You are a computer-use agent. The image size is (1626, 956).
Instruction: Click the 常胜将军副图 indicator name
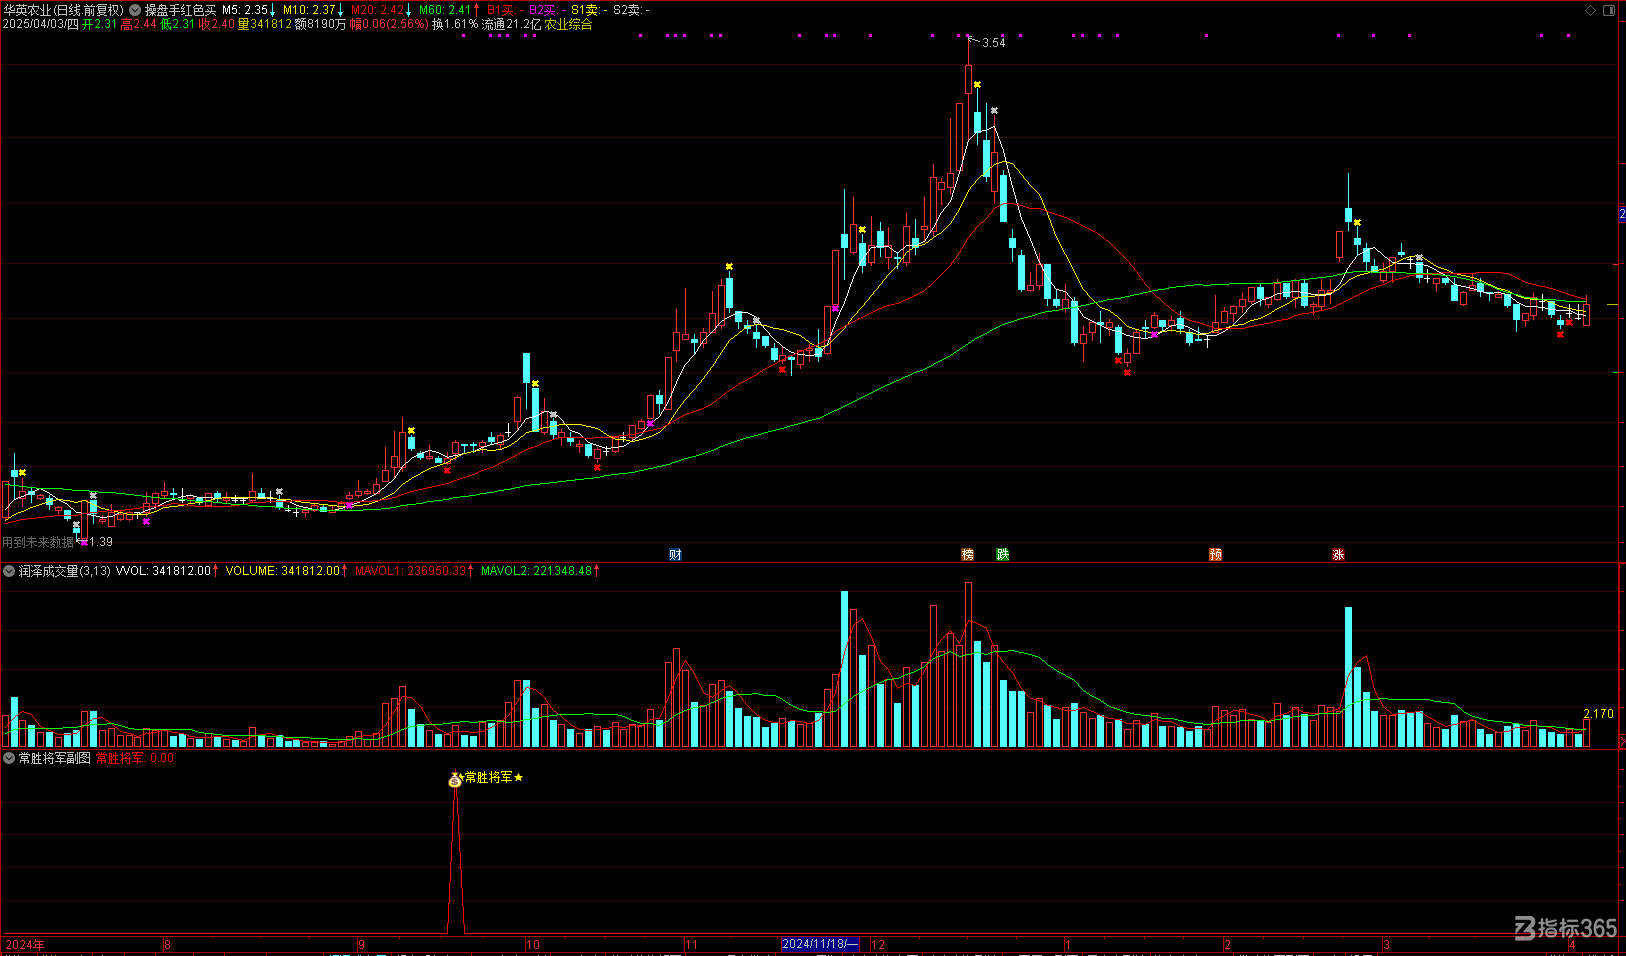click(x=55, y=758)
